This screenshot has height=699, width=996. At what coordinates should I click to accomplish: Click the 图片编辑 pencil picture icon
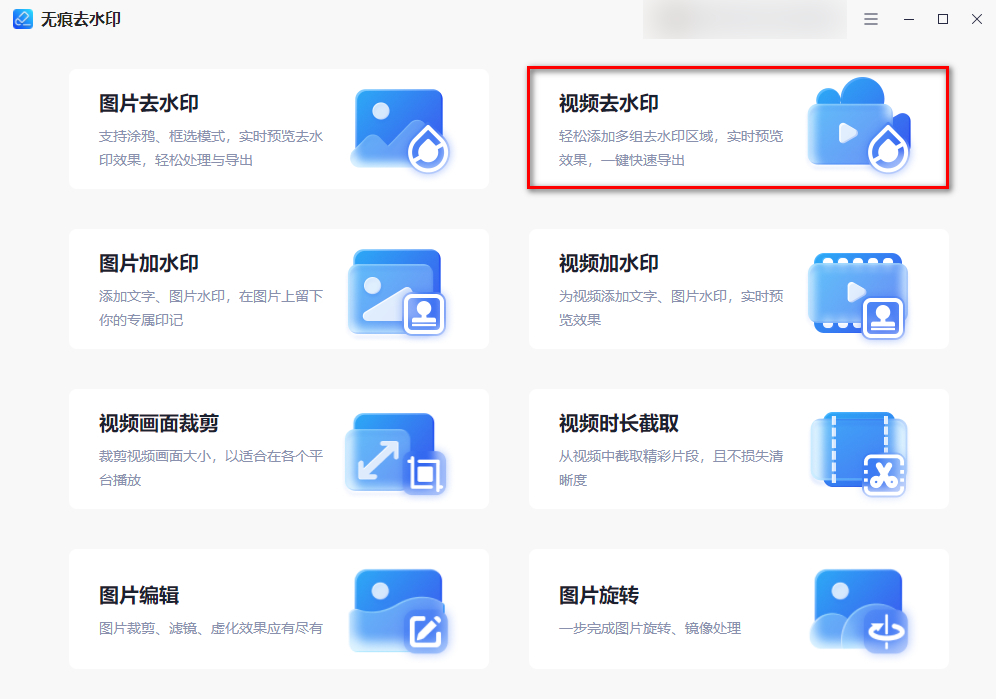coord(398,611)
